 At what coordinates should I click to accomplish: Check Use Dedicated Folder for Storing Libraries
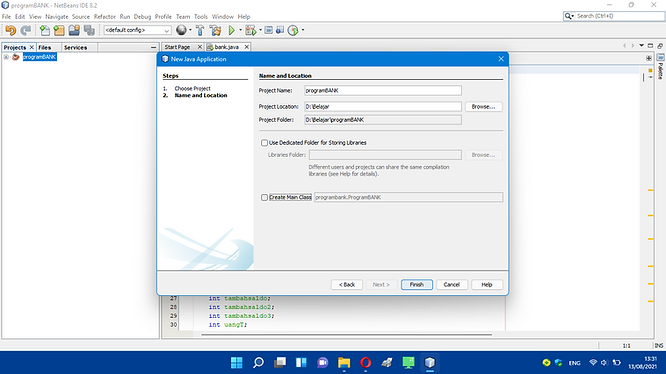264,143
